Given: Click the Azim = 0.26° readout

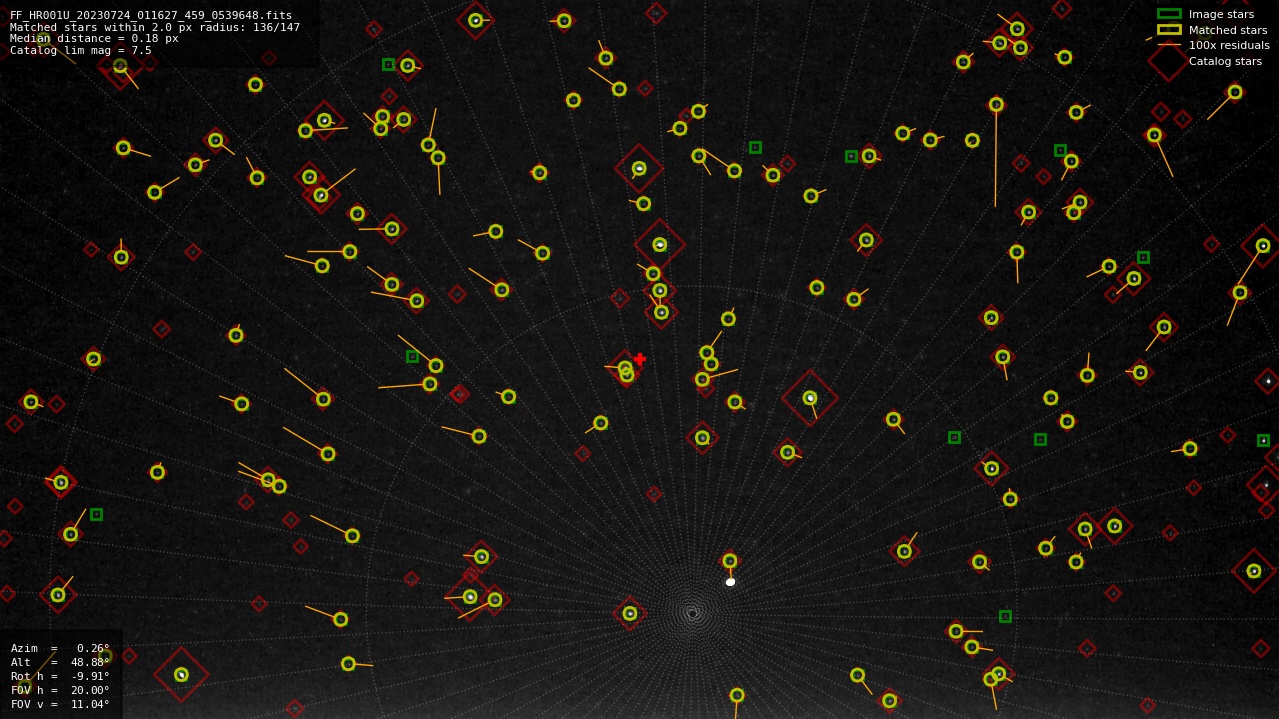Looking at the screenshot, I should (x=61, y=649).
